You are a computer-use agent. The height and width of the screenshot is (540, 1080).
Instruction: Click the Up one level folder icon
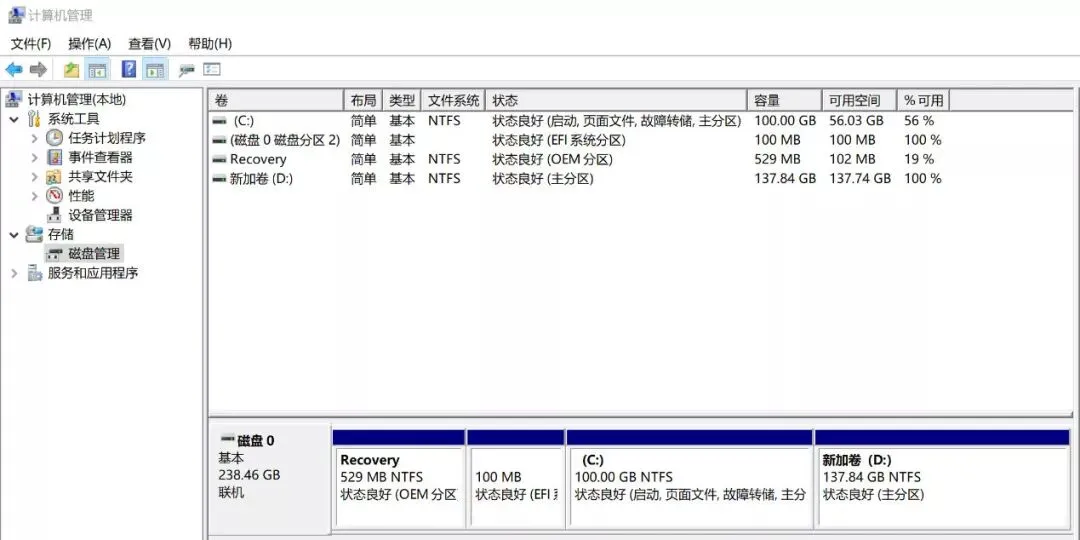71,70
